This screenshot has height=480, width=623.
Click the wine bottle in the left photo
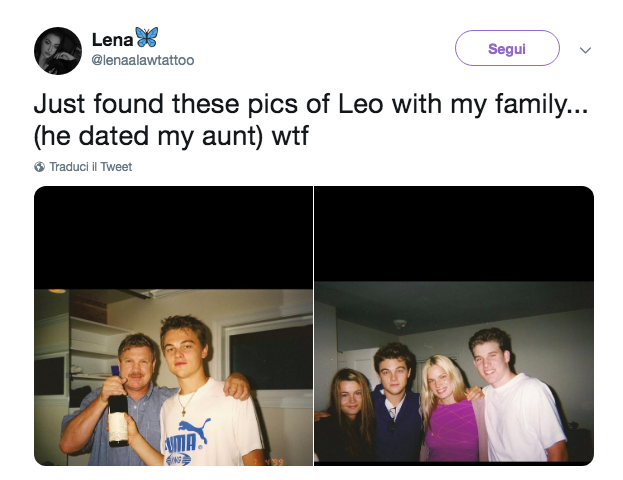pos(118,409)
